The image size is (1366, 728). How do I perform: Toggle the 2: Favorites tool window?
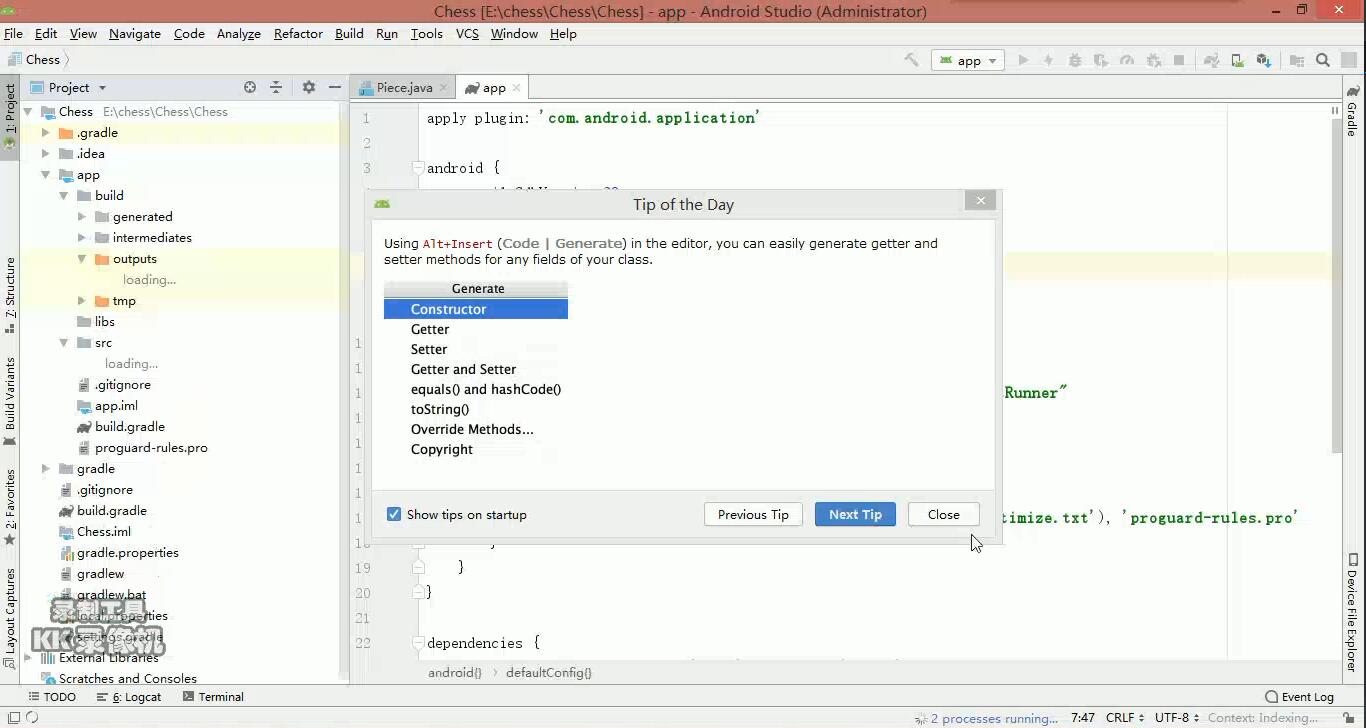pyautogui.click(x=10, y=507)
